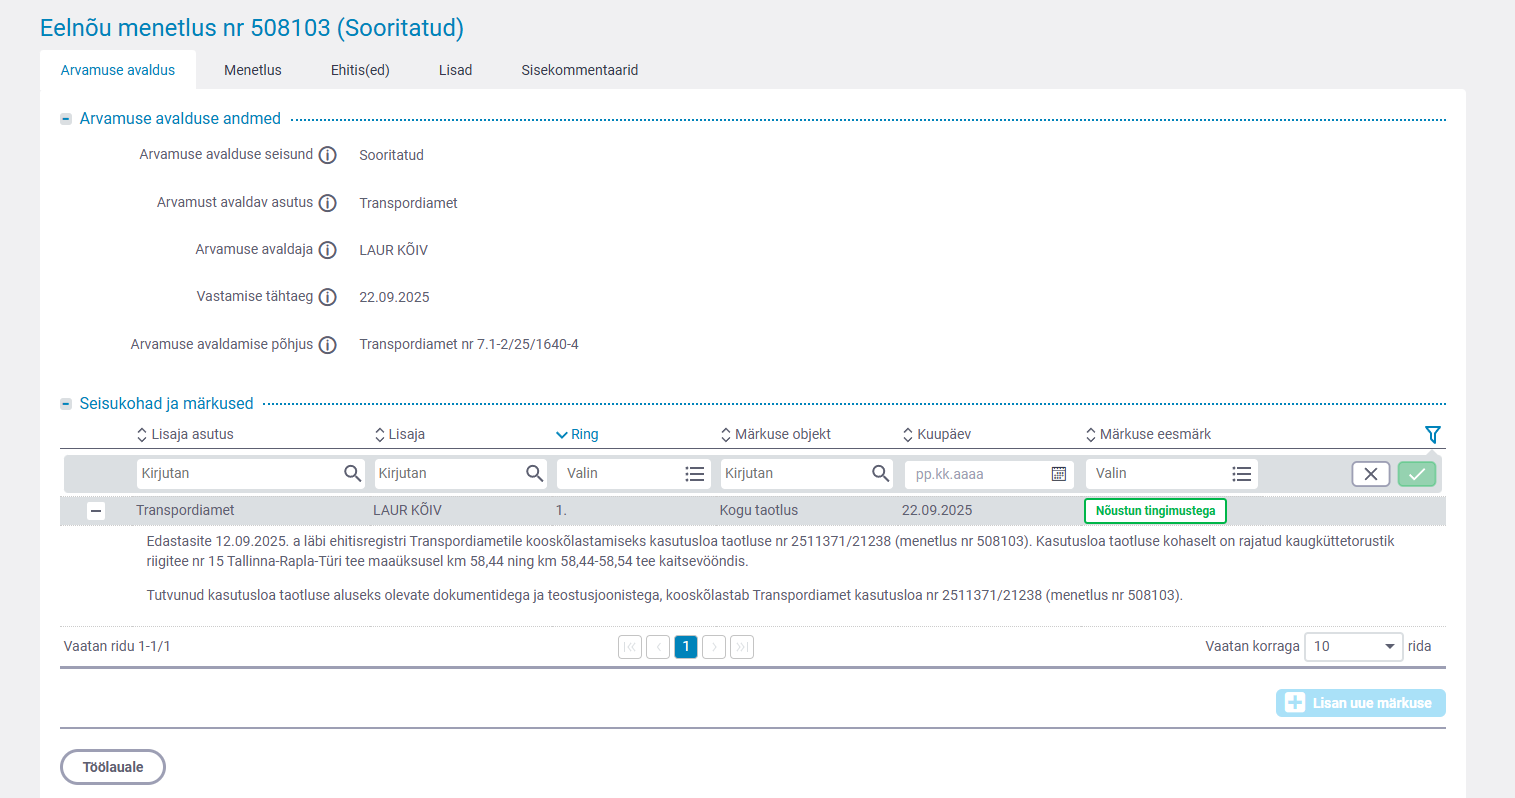This screenshot has width=1515, height=798.
Task: Click the Töölauale button
Action: coord(113,767)
